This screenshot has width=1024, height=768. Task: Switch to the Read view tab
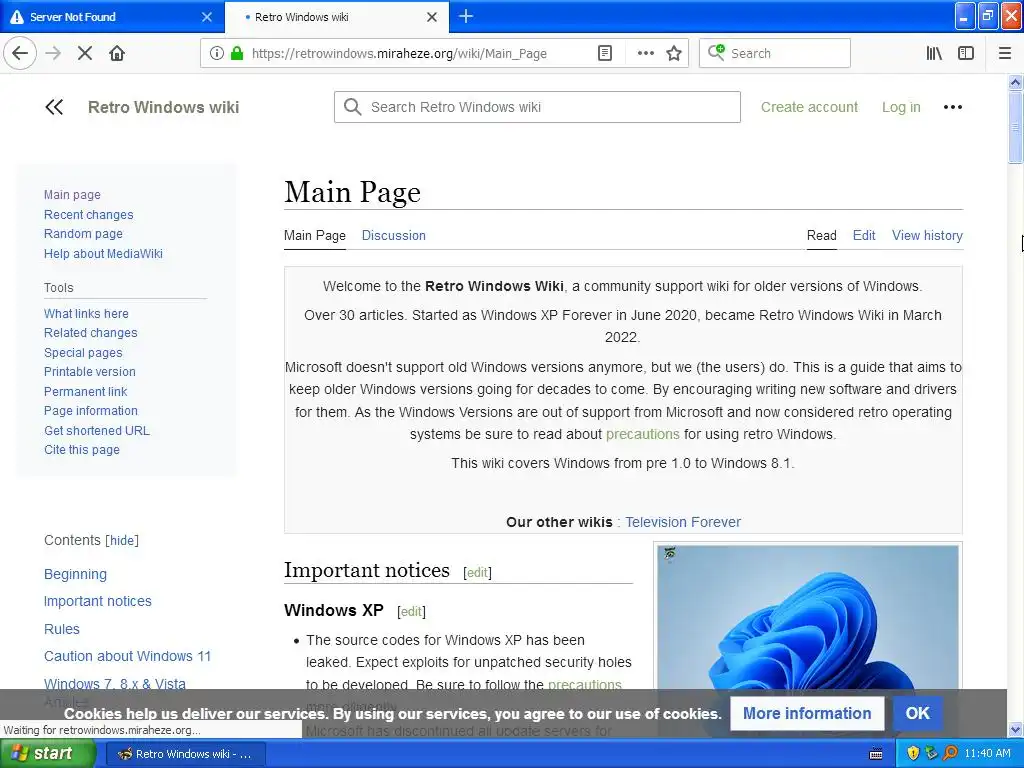click(822, 235)
